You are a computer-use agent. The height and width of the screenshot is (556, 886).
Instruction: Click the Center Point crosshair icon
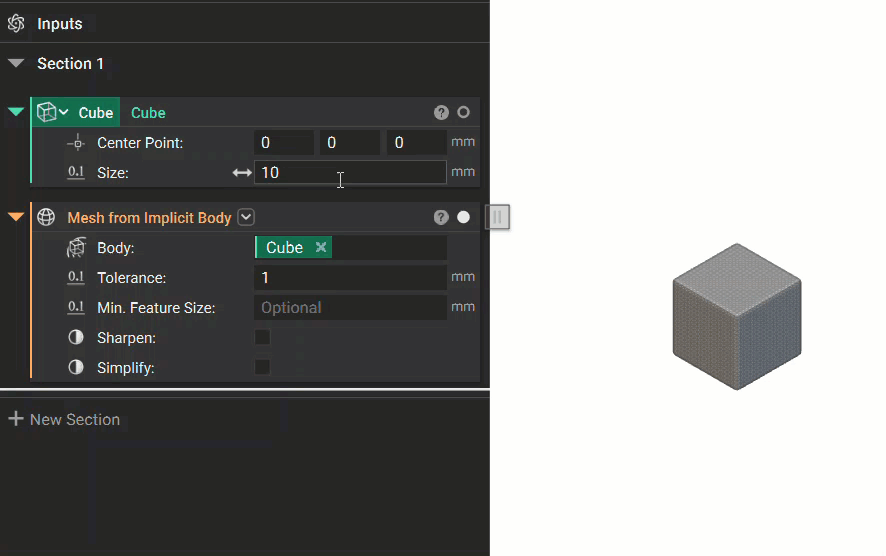[x=76, y=143]
